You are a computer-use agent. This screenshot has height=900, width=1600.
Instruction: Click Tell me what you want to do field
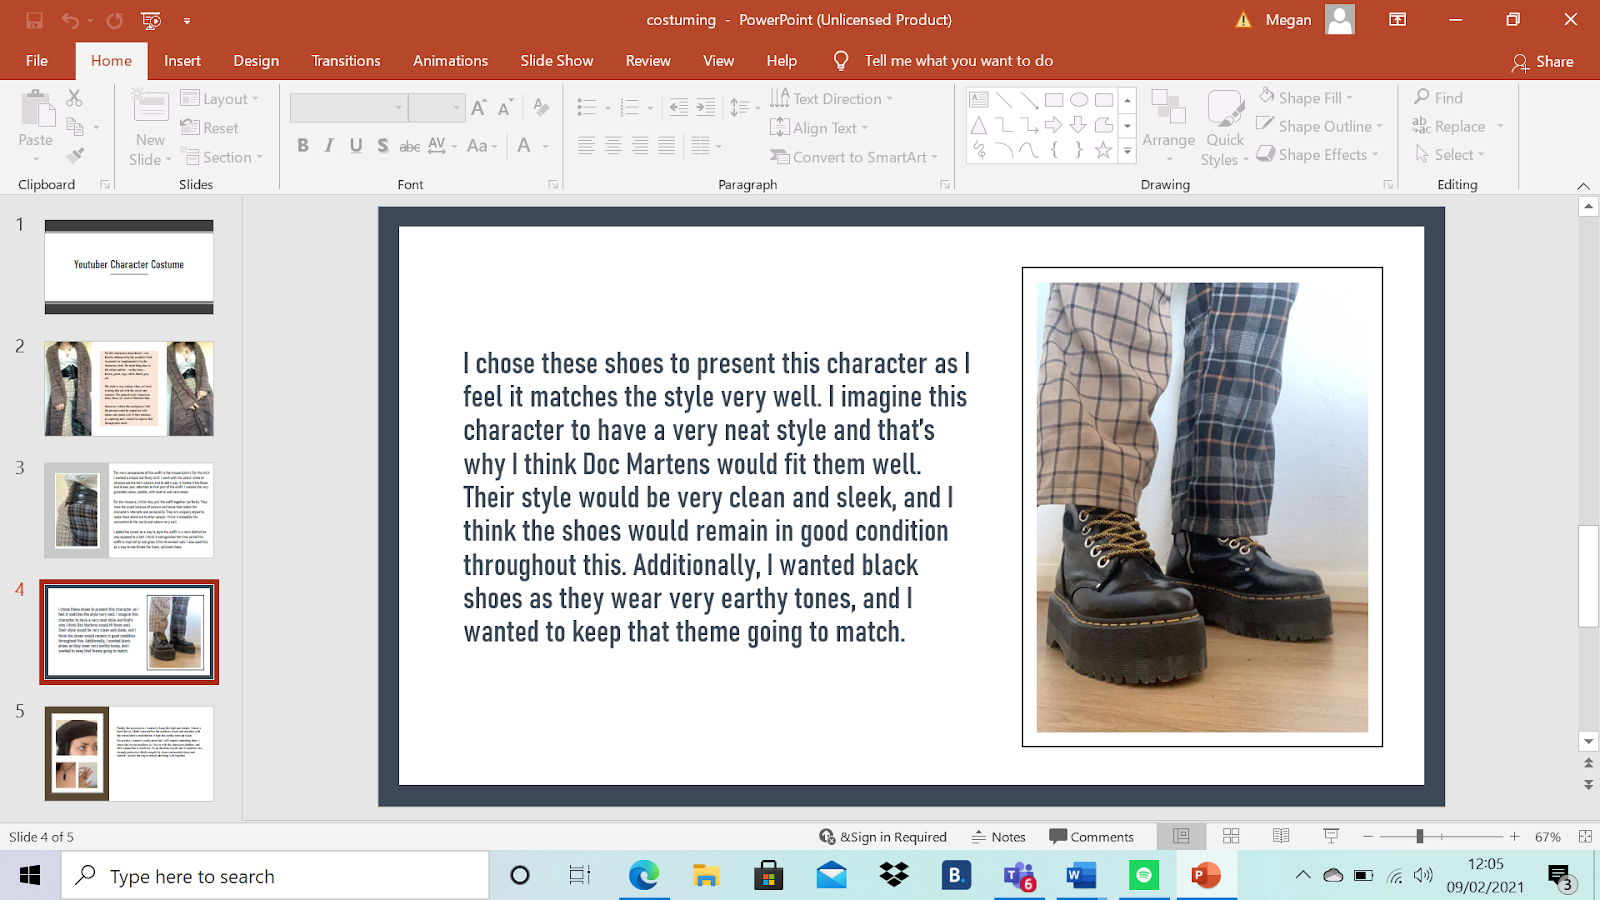958,61
